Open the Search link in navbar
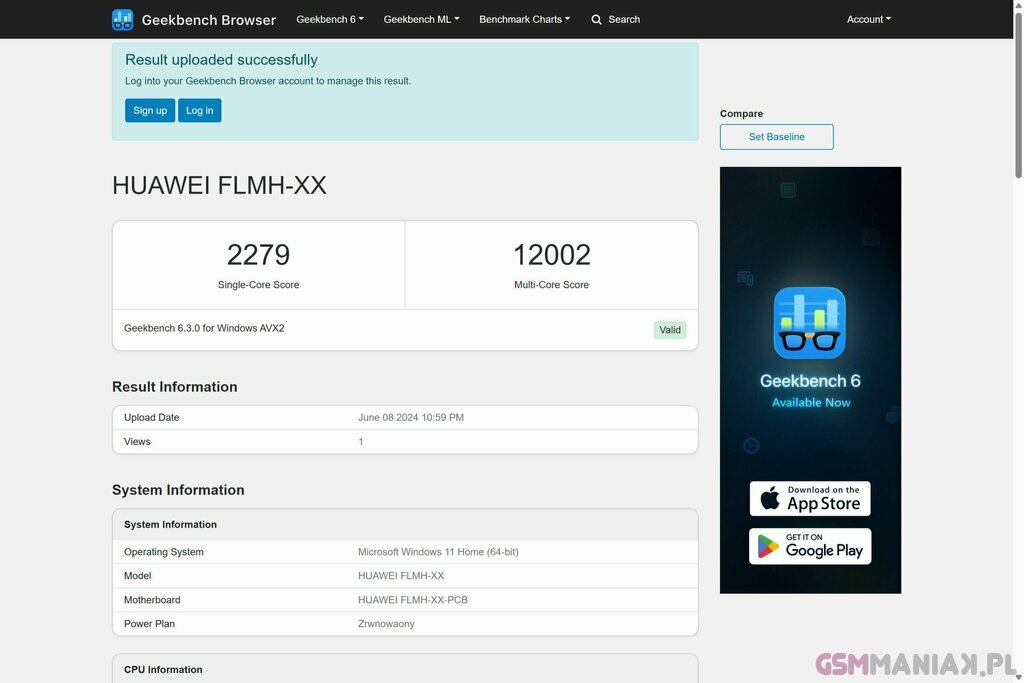This screenshot has width=1024, height=683. point(616,20)
